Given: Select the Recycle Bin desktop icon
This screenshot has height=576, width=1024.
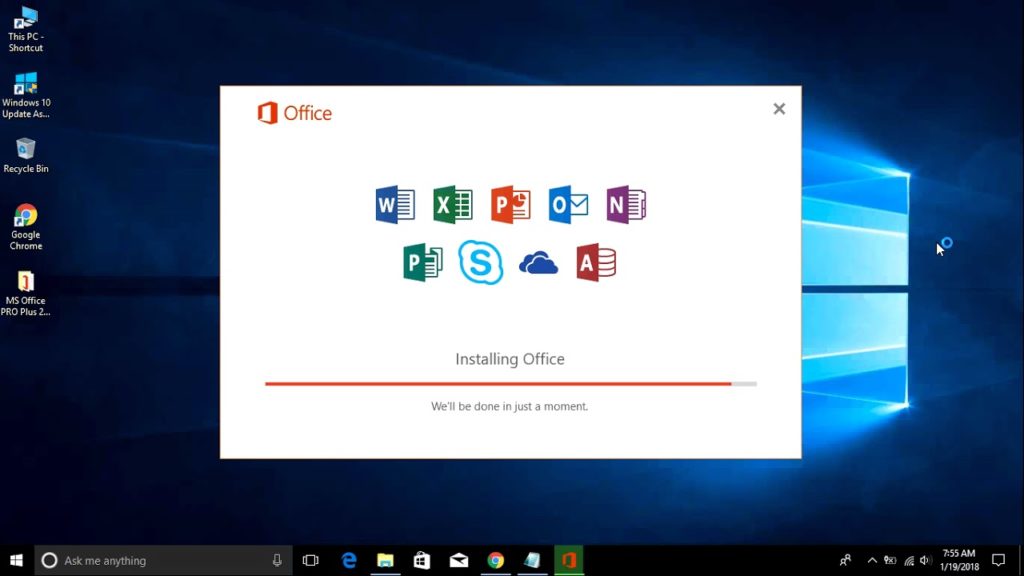Looking at the screenshot, I should click(26, 155).
